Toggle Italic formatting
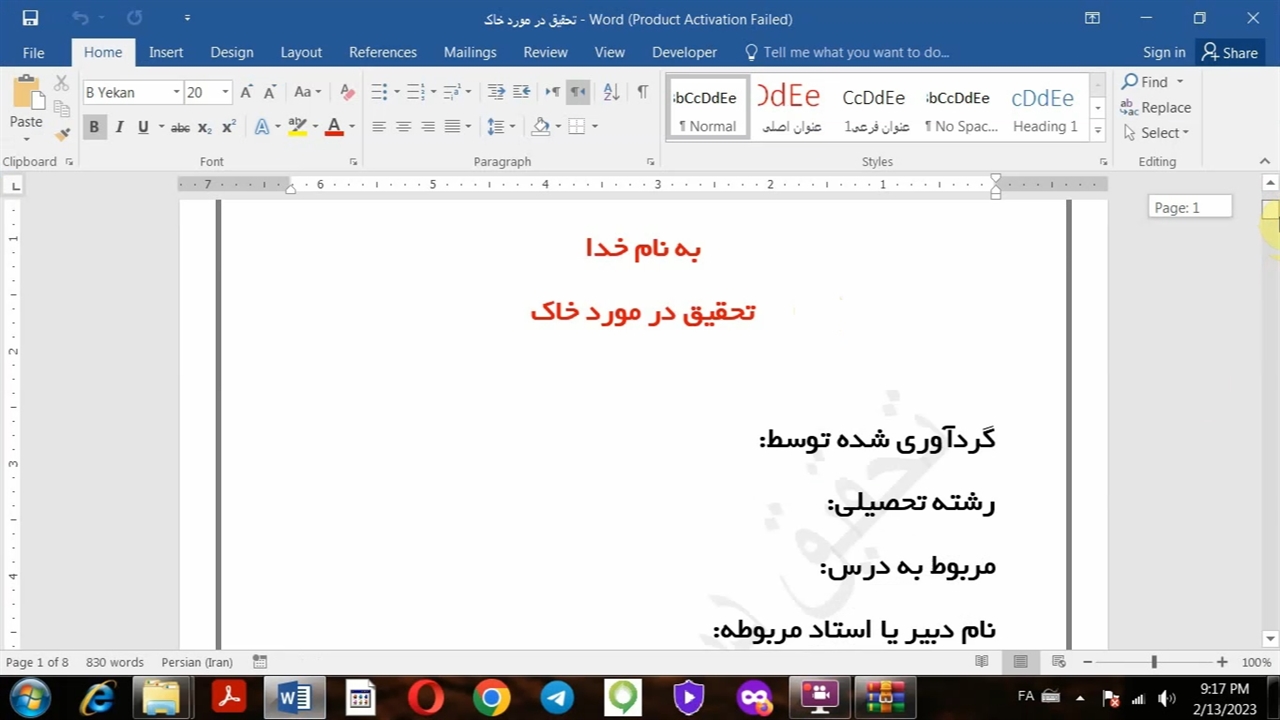The height and width of the screenshot is (720, 1280). [x=119, y=127]
